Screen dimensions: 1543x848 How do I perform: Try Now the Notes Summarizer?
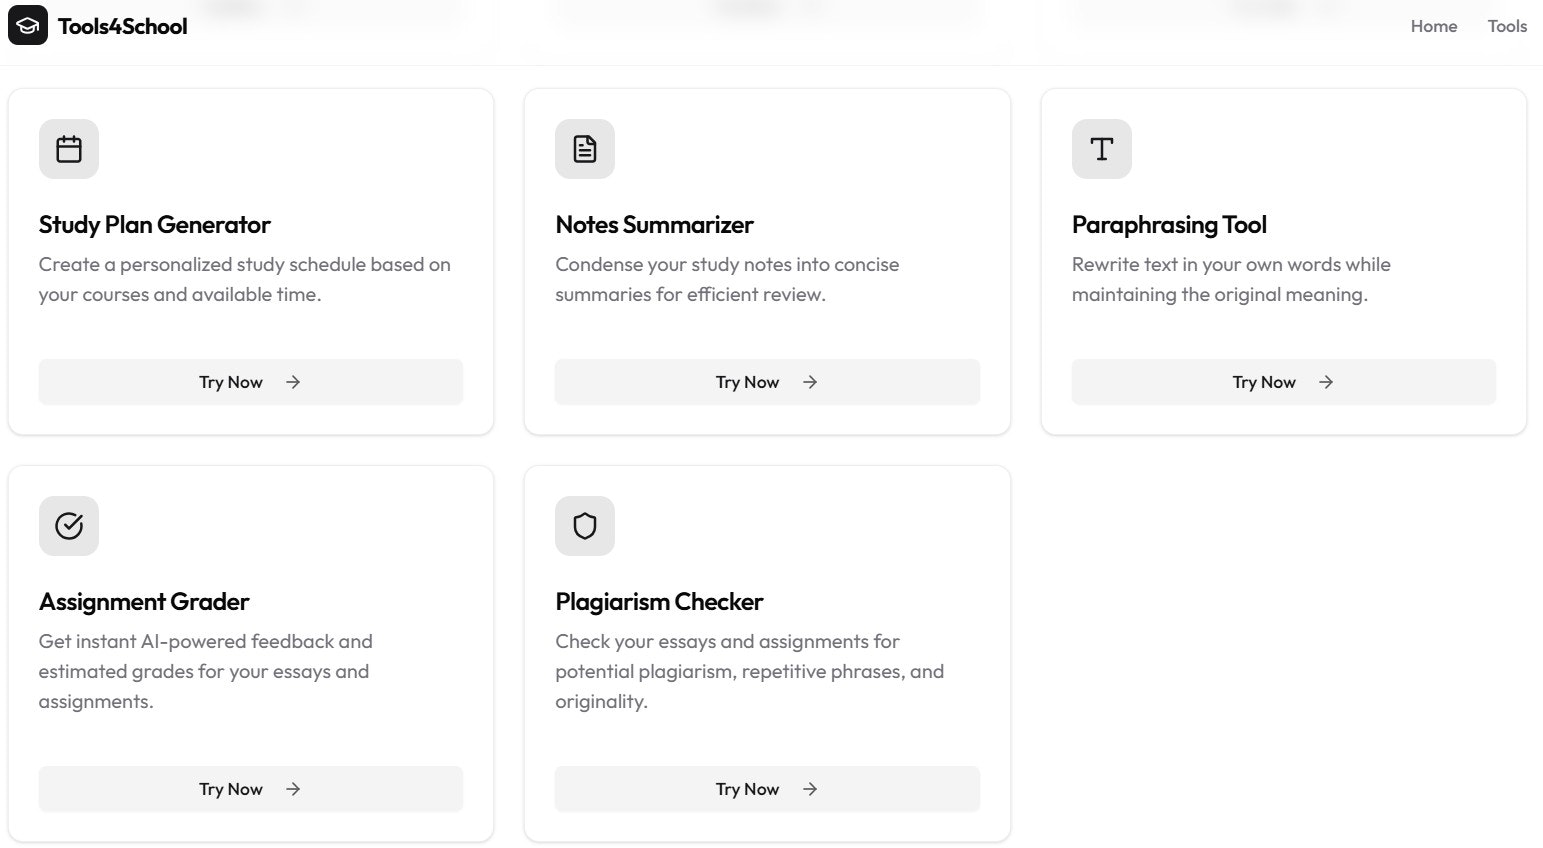[x=767, y=382]
